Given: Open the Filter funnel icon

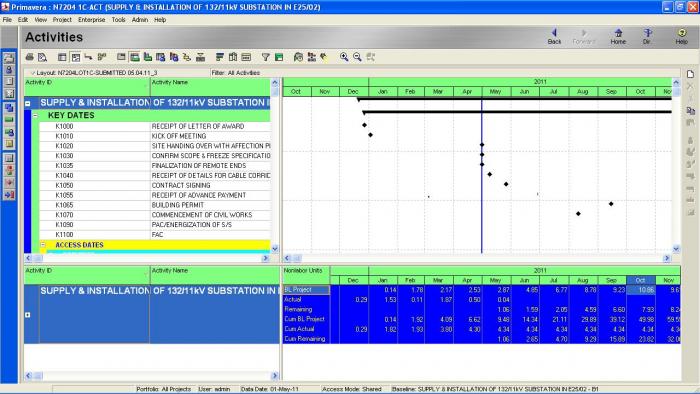Looking at the screenshot, I should pyautogui.click(x=266, y=57).
